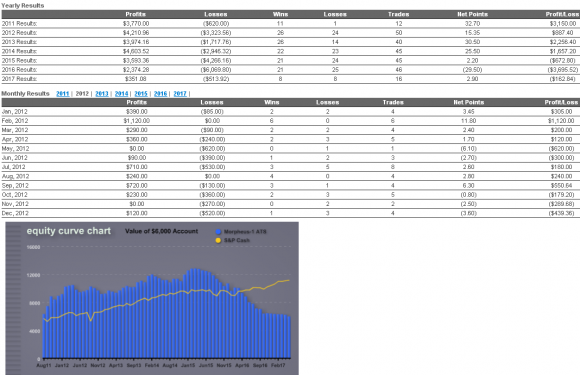
Task: Click the $3,770.00 profits cell
Action: (x=136, y=24)
